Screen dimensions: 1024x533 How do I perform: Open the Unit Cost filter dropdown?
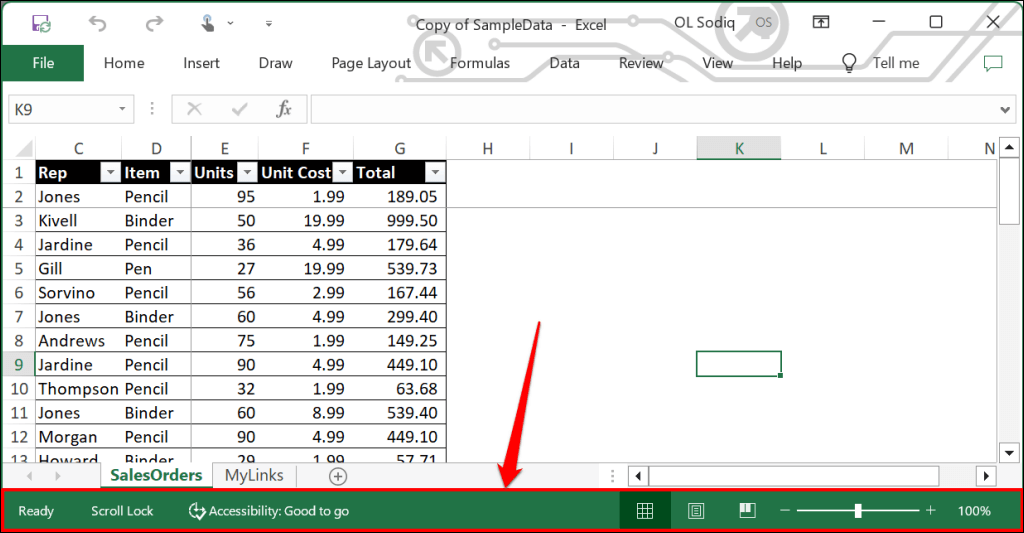pos(342,173)
